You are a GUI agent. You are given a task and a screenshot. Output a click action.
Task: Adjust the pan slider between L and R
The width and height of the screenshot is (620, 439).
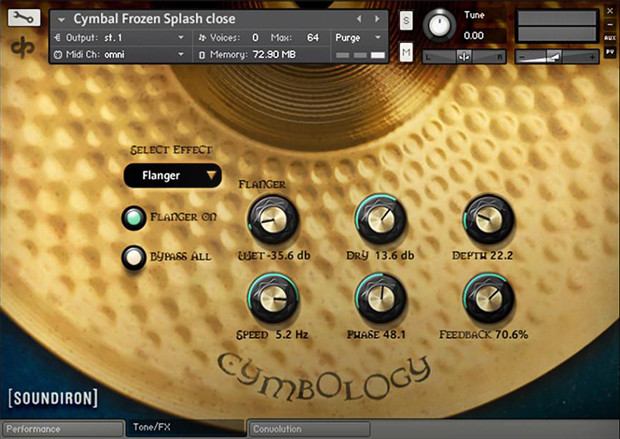464,57
